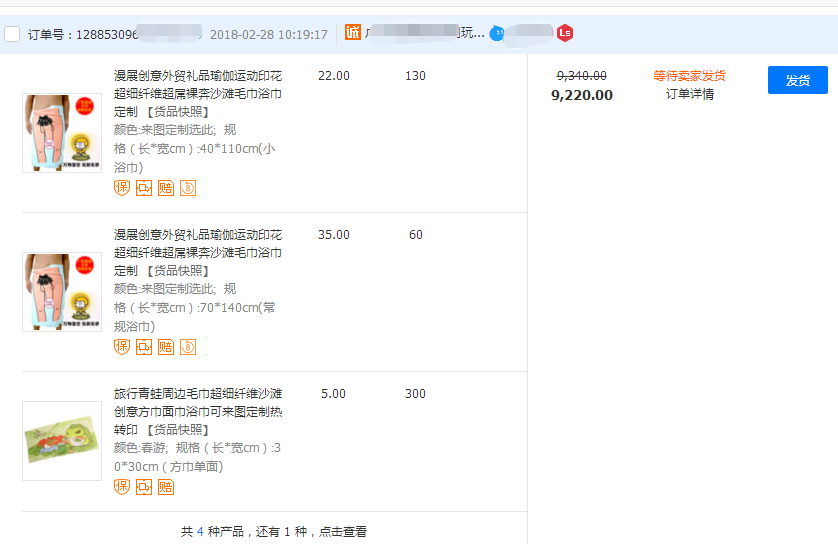Click 保 guarantee icon under first towel item
838x544 pixels.
122,188
